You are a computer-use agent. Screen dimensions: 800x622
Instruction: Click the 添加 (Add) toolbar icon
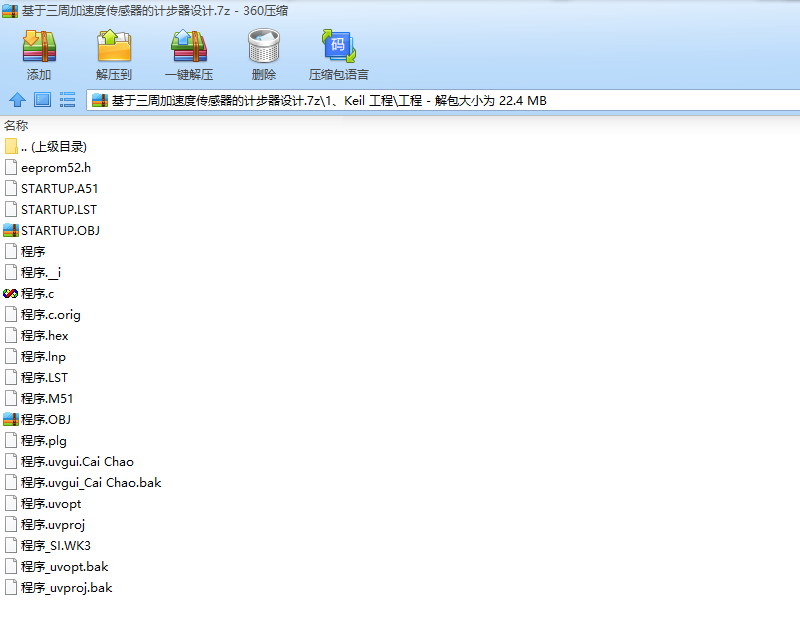click(x=39, y=46)
